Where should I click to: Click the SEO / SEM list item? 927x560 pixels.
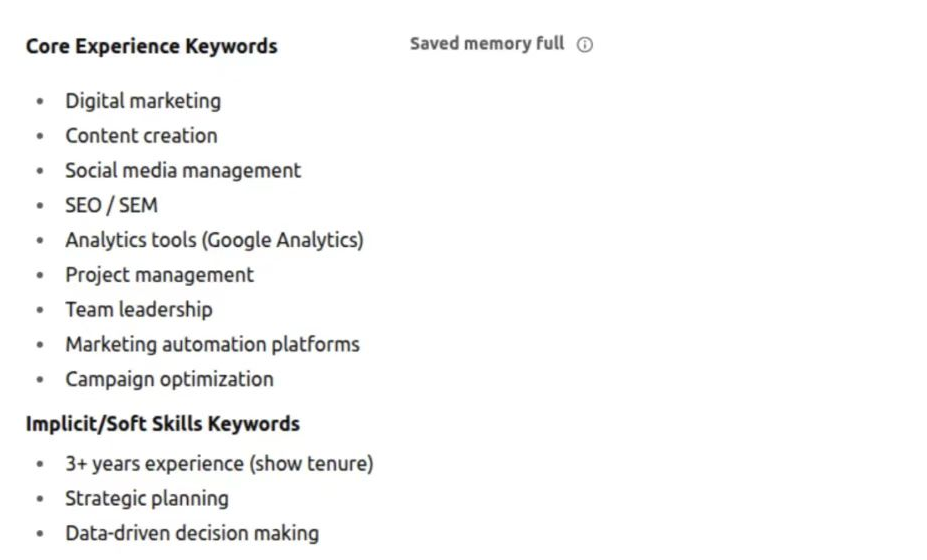(x=112, y=205)
